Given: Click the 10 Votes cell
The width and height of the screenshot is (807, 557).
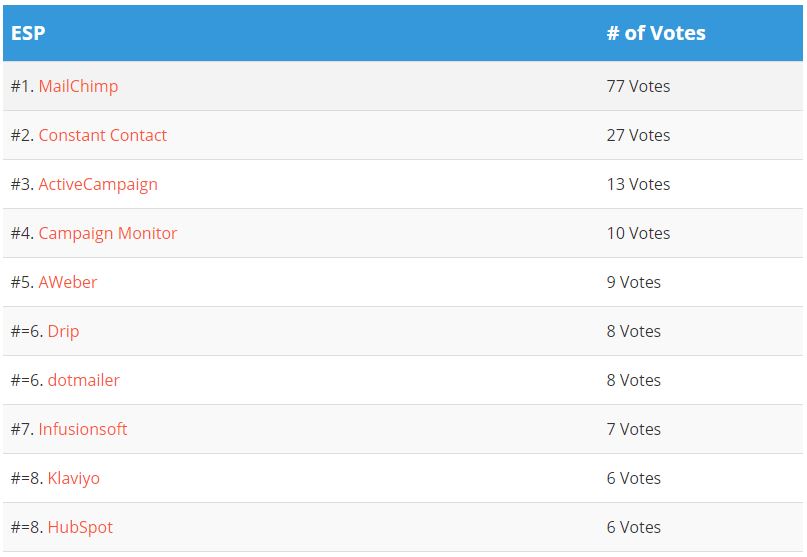Looking at the screenshot, I should pos(638,233).
